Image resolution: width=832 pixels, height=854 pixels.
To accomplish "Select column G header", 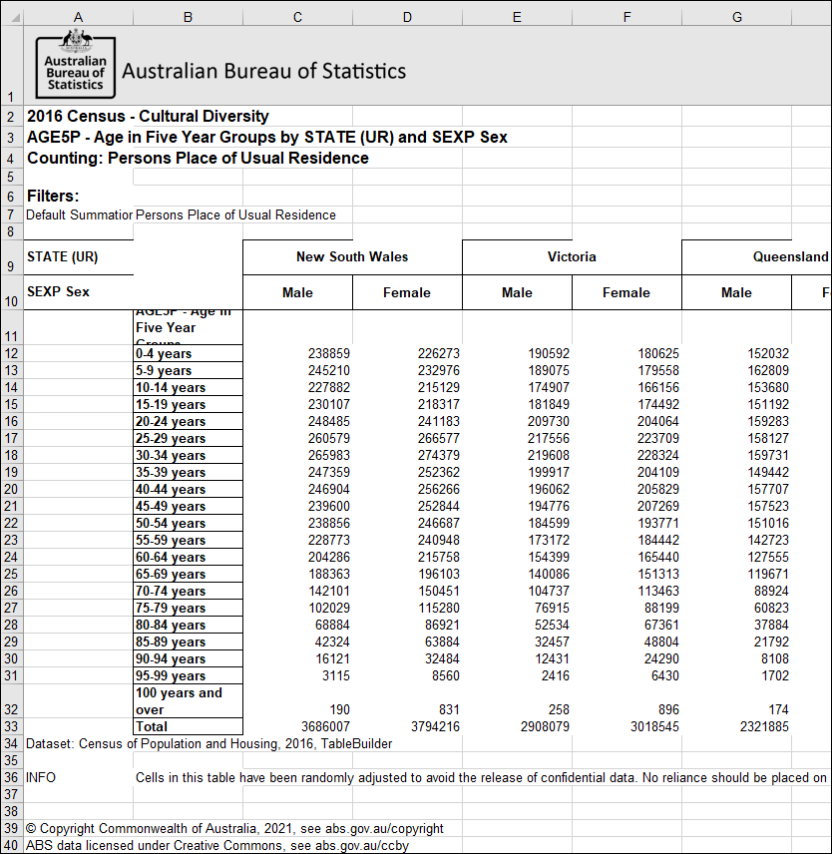I will pyautogui.click(x=737, y=17).
